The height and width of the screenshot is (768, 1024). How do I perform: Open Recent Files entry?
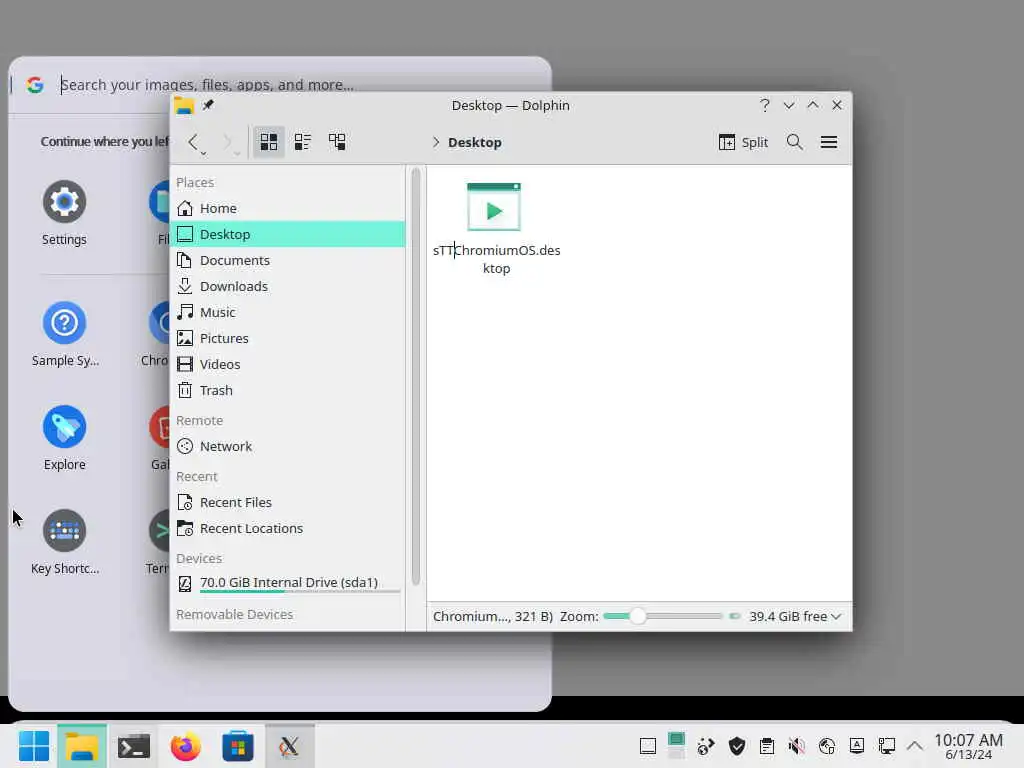click(288, 503)
